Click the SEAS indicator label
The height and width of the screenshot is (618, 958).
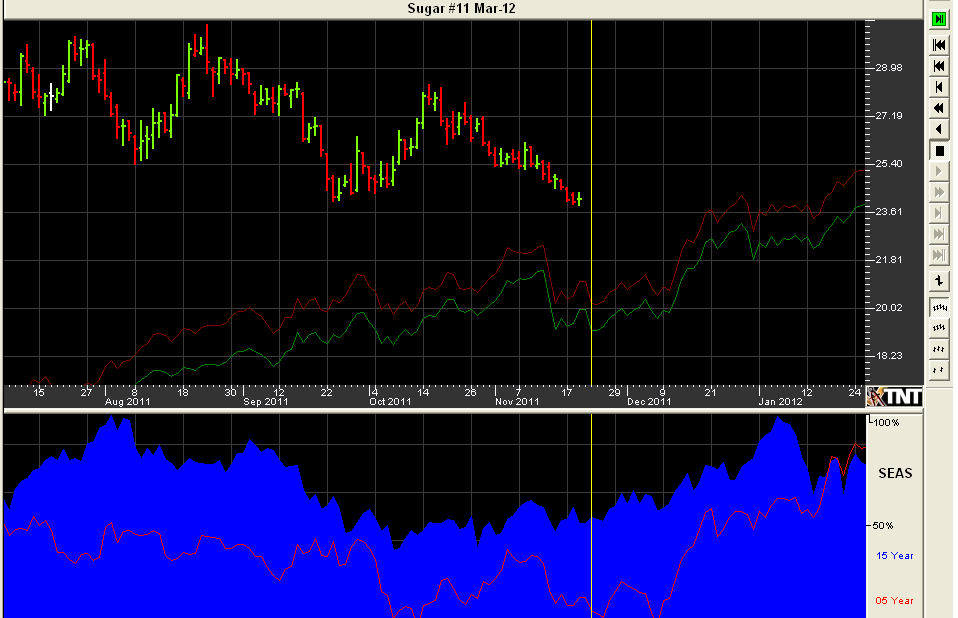[895, 473]
